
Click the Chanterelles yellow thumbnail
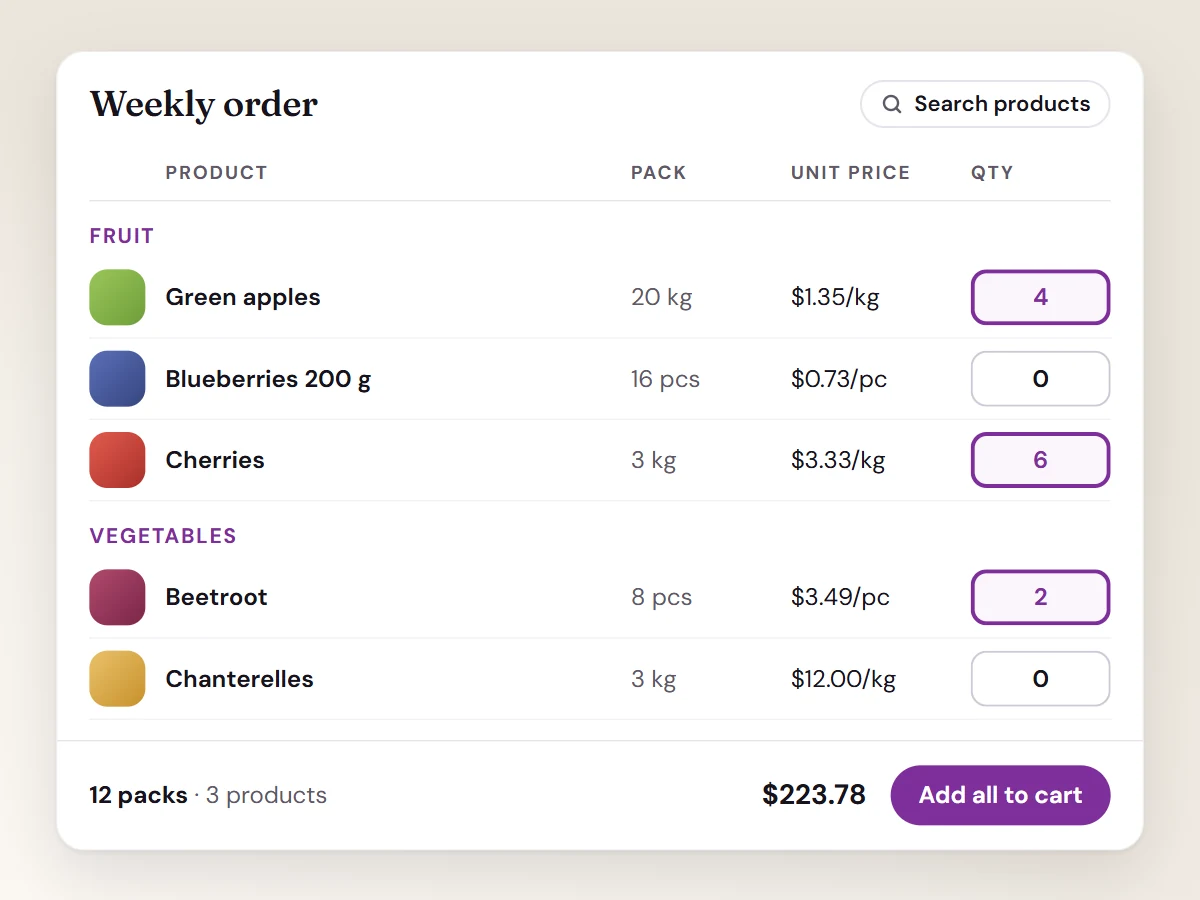point(117,679)
